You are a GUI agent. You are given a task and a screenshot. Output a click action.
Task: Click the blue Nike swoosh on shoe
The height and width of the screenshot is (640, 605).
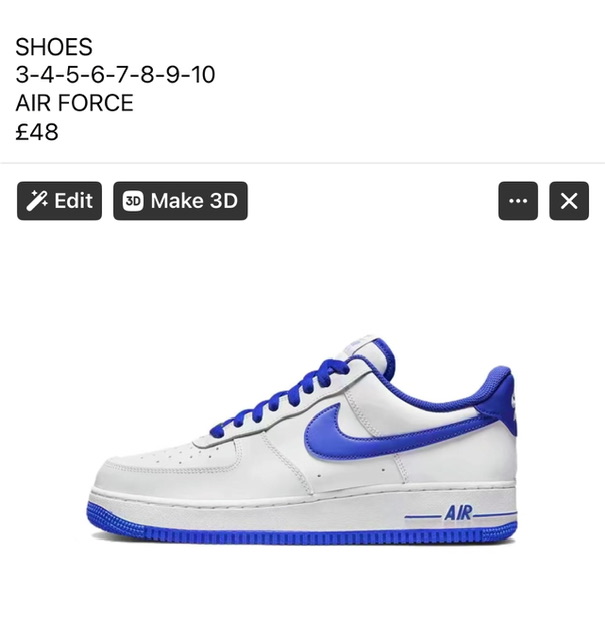(x=392, y=433)
